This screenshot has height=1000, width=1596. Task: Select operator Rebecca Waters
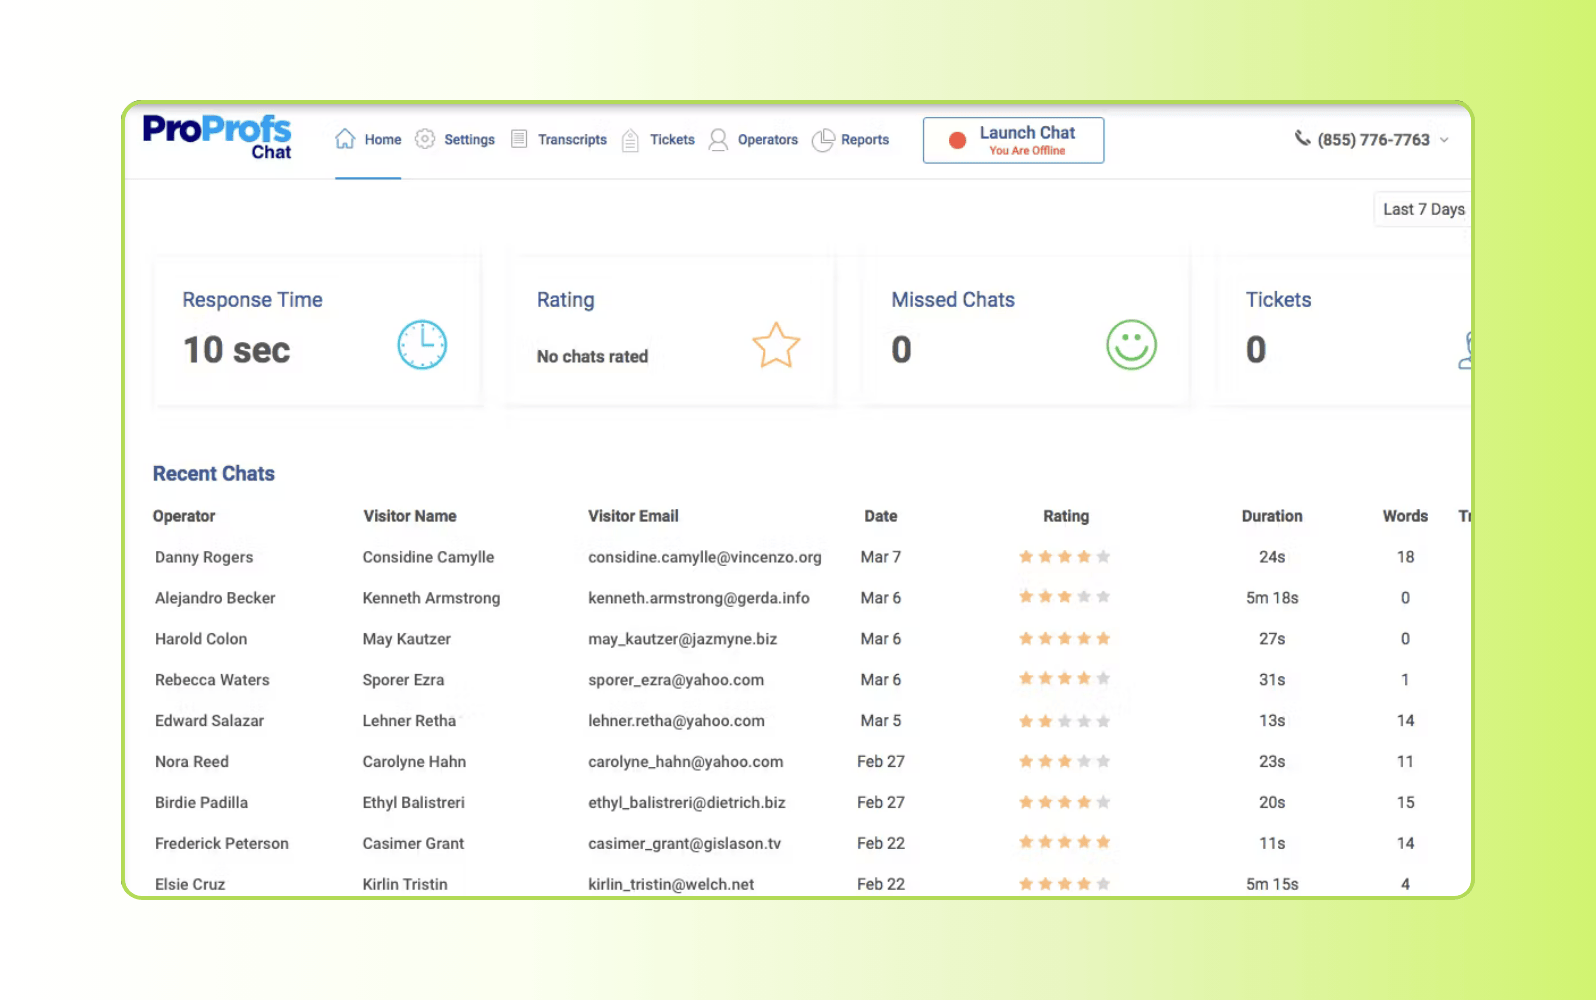212,680
